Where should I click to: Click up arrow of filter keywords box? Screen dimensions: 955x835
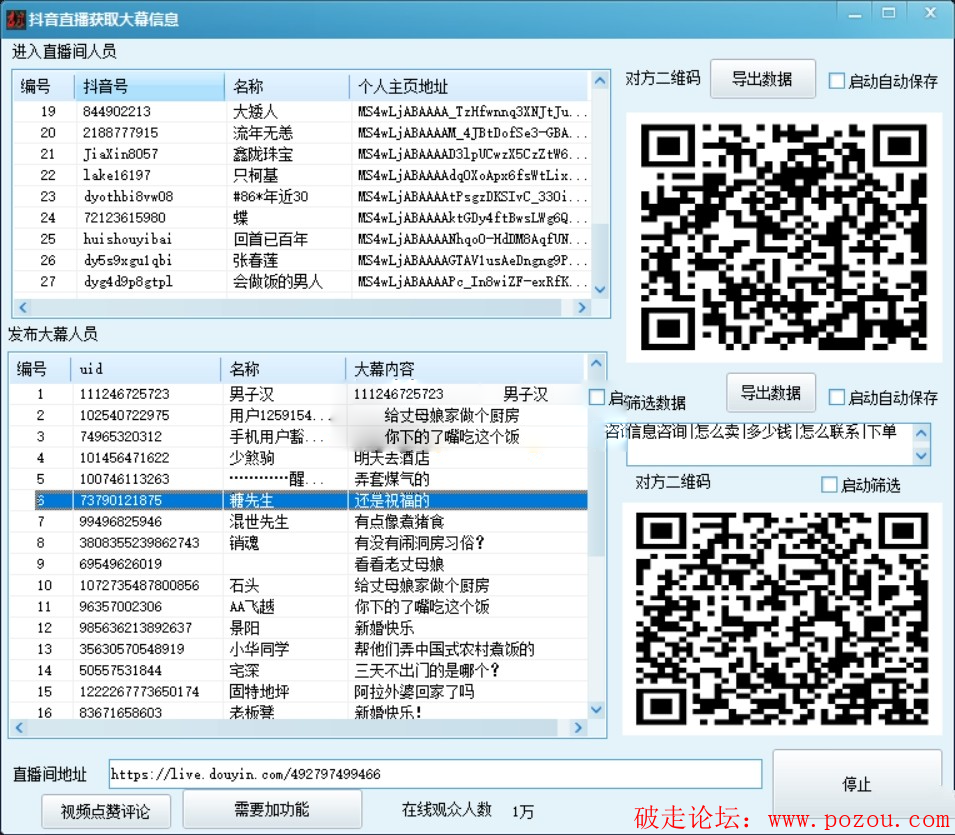pyautogui.click(x=922, y=433)
